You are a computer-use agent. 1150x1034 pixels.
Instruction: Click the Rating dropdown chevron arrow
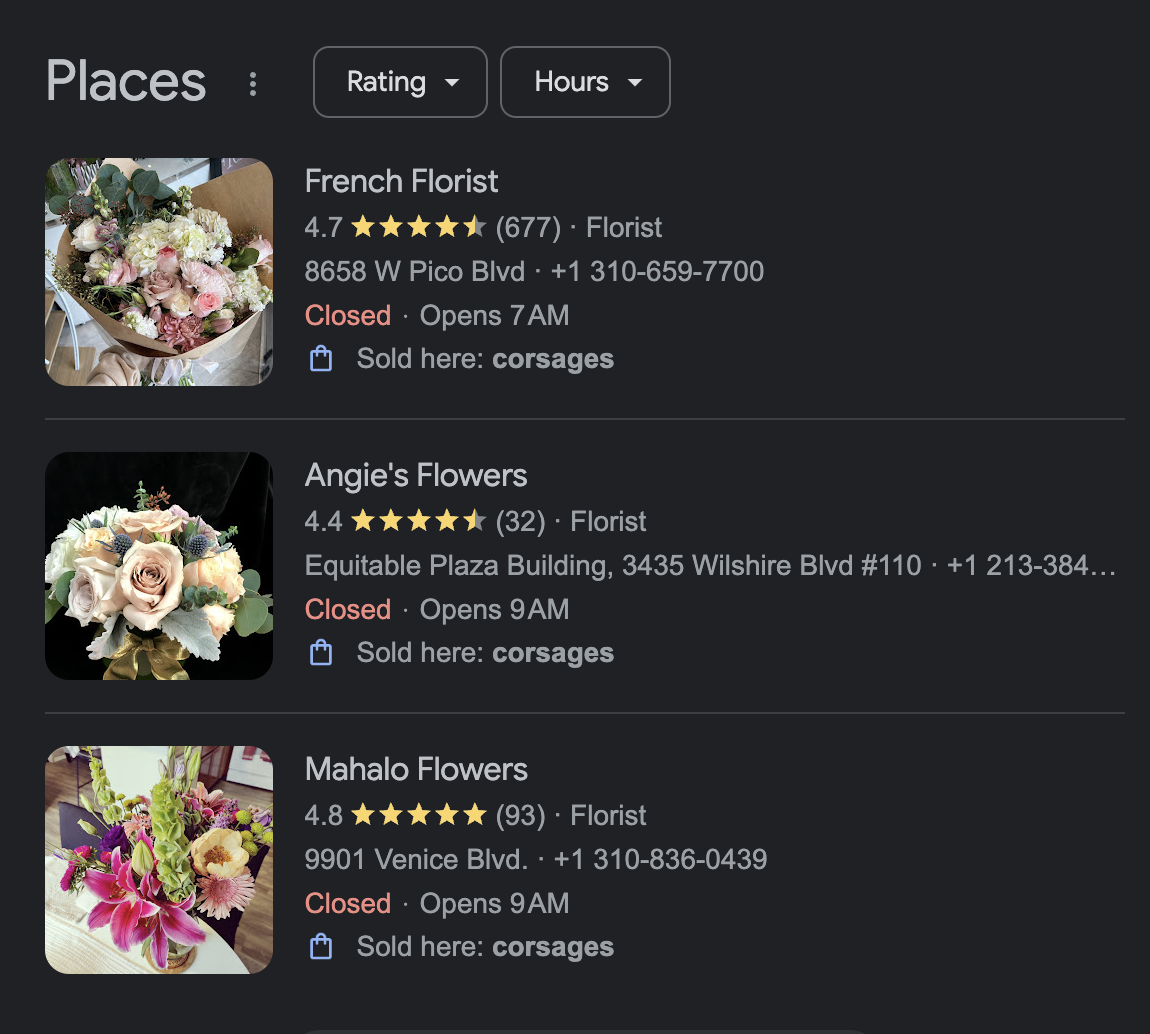(x=452, y=84)
